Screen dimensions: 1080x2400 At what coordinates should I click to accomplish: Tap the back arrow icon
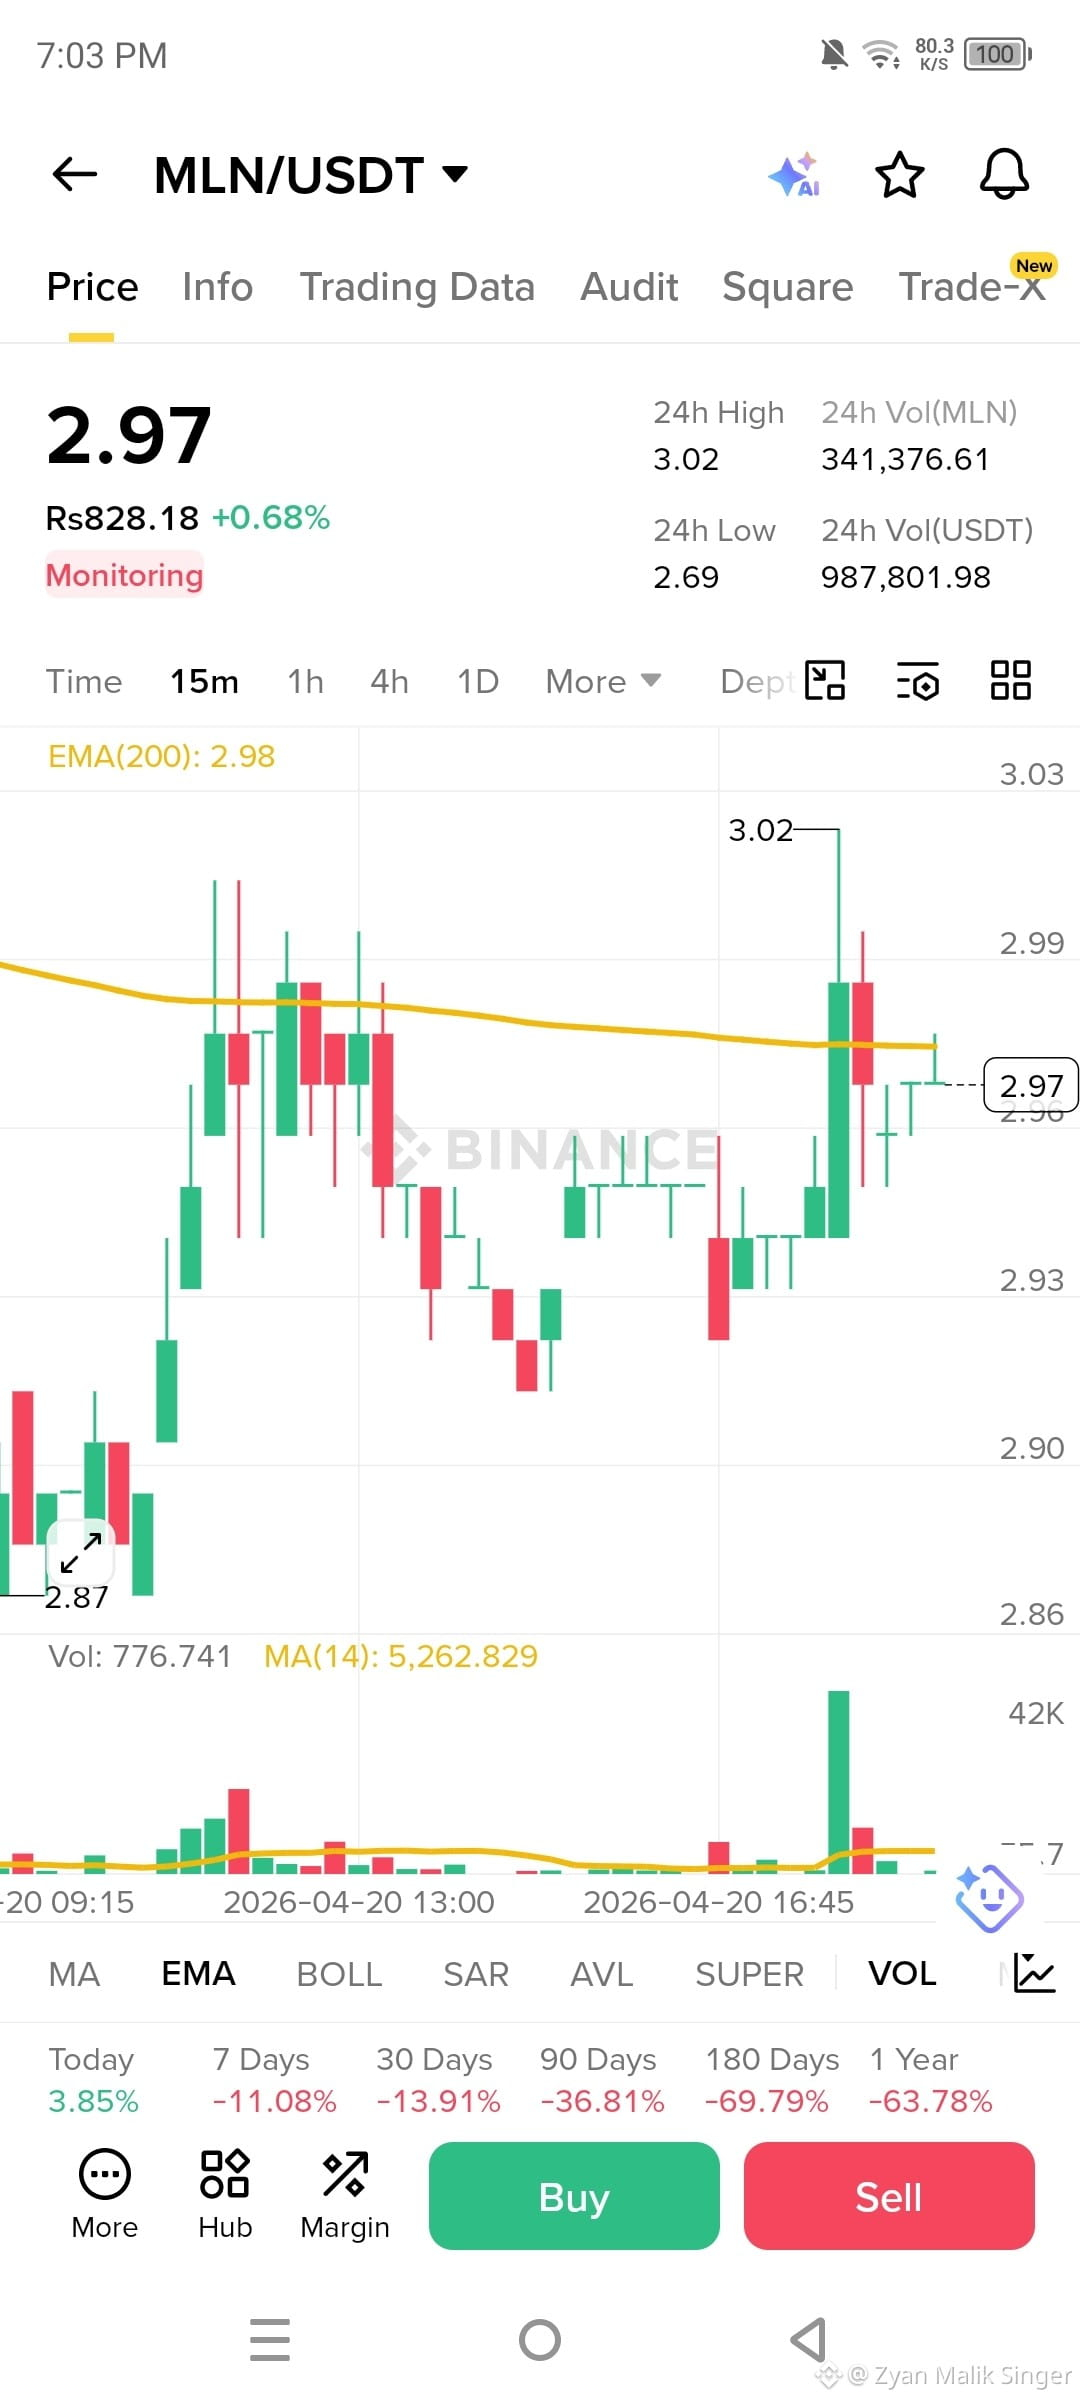[x=75, y=174]
